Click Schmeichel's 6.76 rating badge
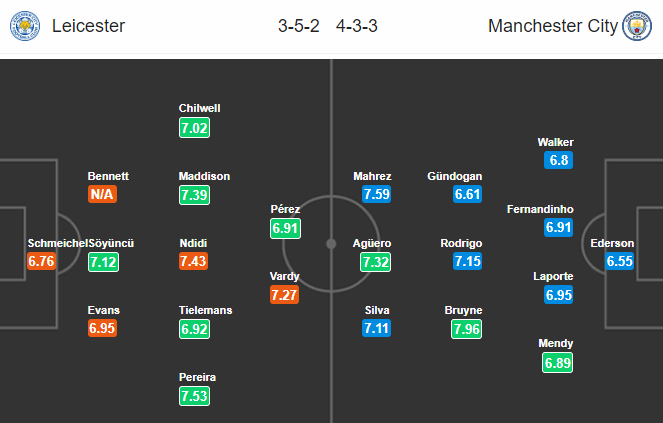 (x=41, y=261)
